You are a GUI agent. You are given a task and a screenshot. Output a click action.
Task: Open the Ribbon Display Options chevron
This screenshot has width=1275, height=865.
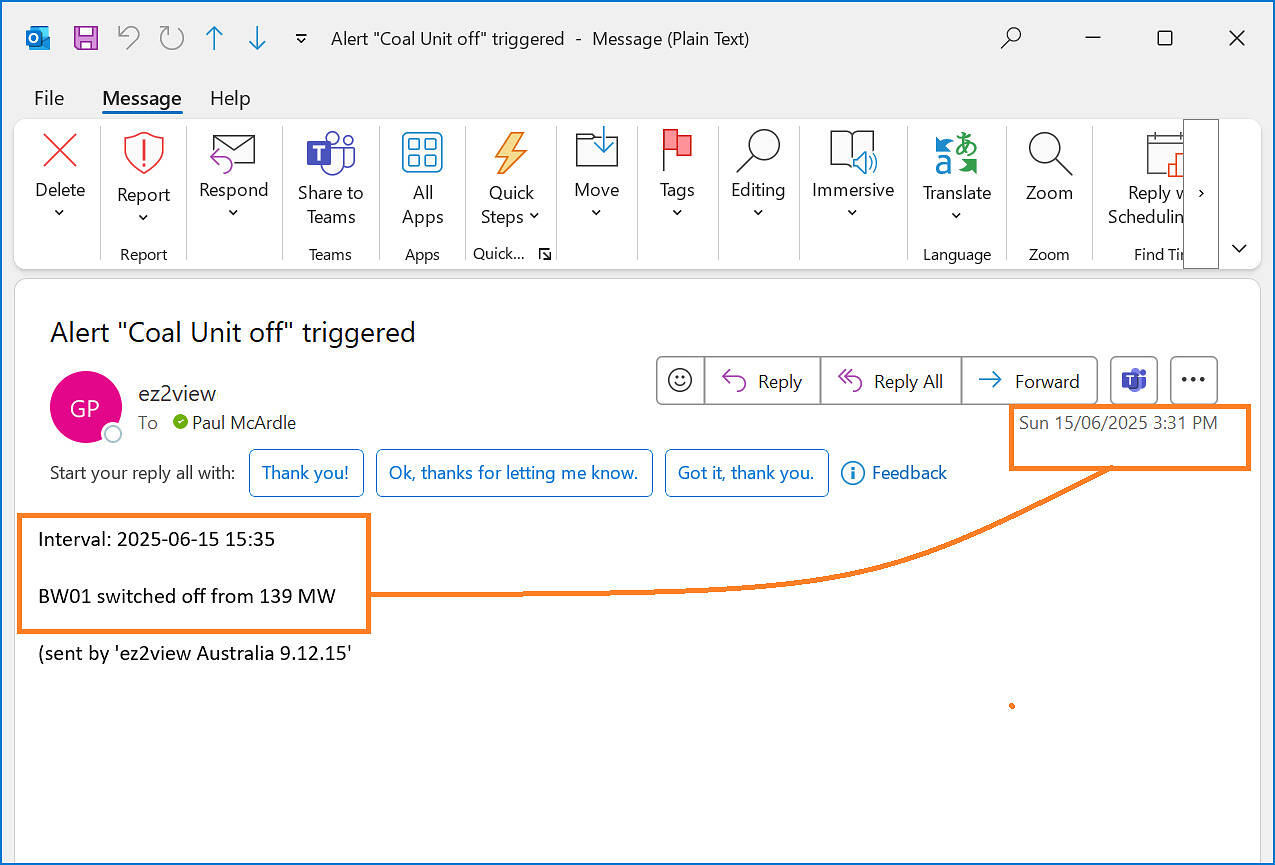click(x=1240, y=248)
